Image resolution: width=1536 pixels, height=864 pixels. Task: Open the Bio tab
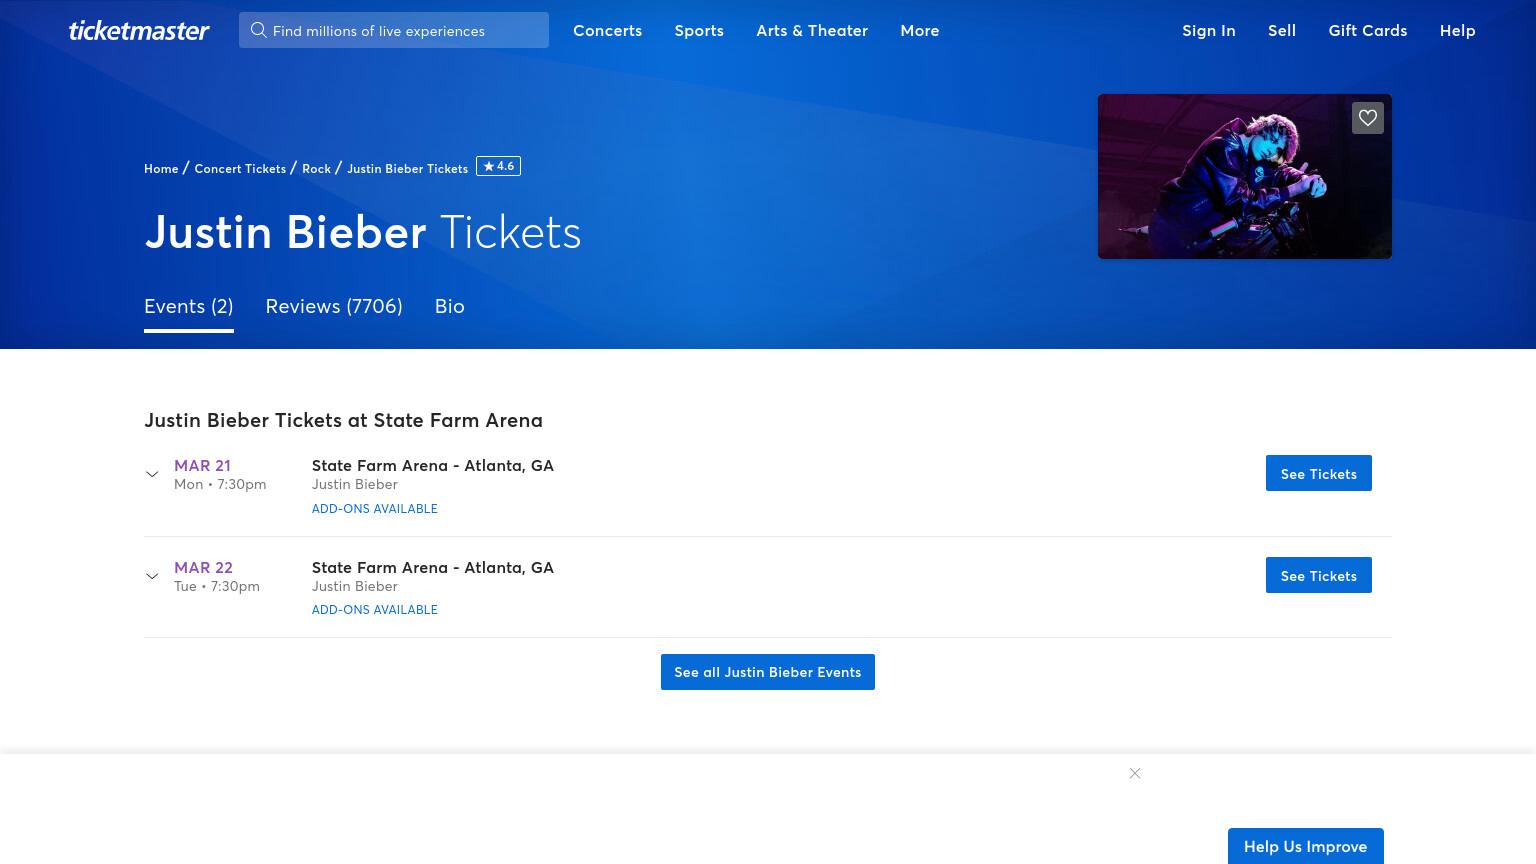click(450, 307)
